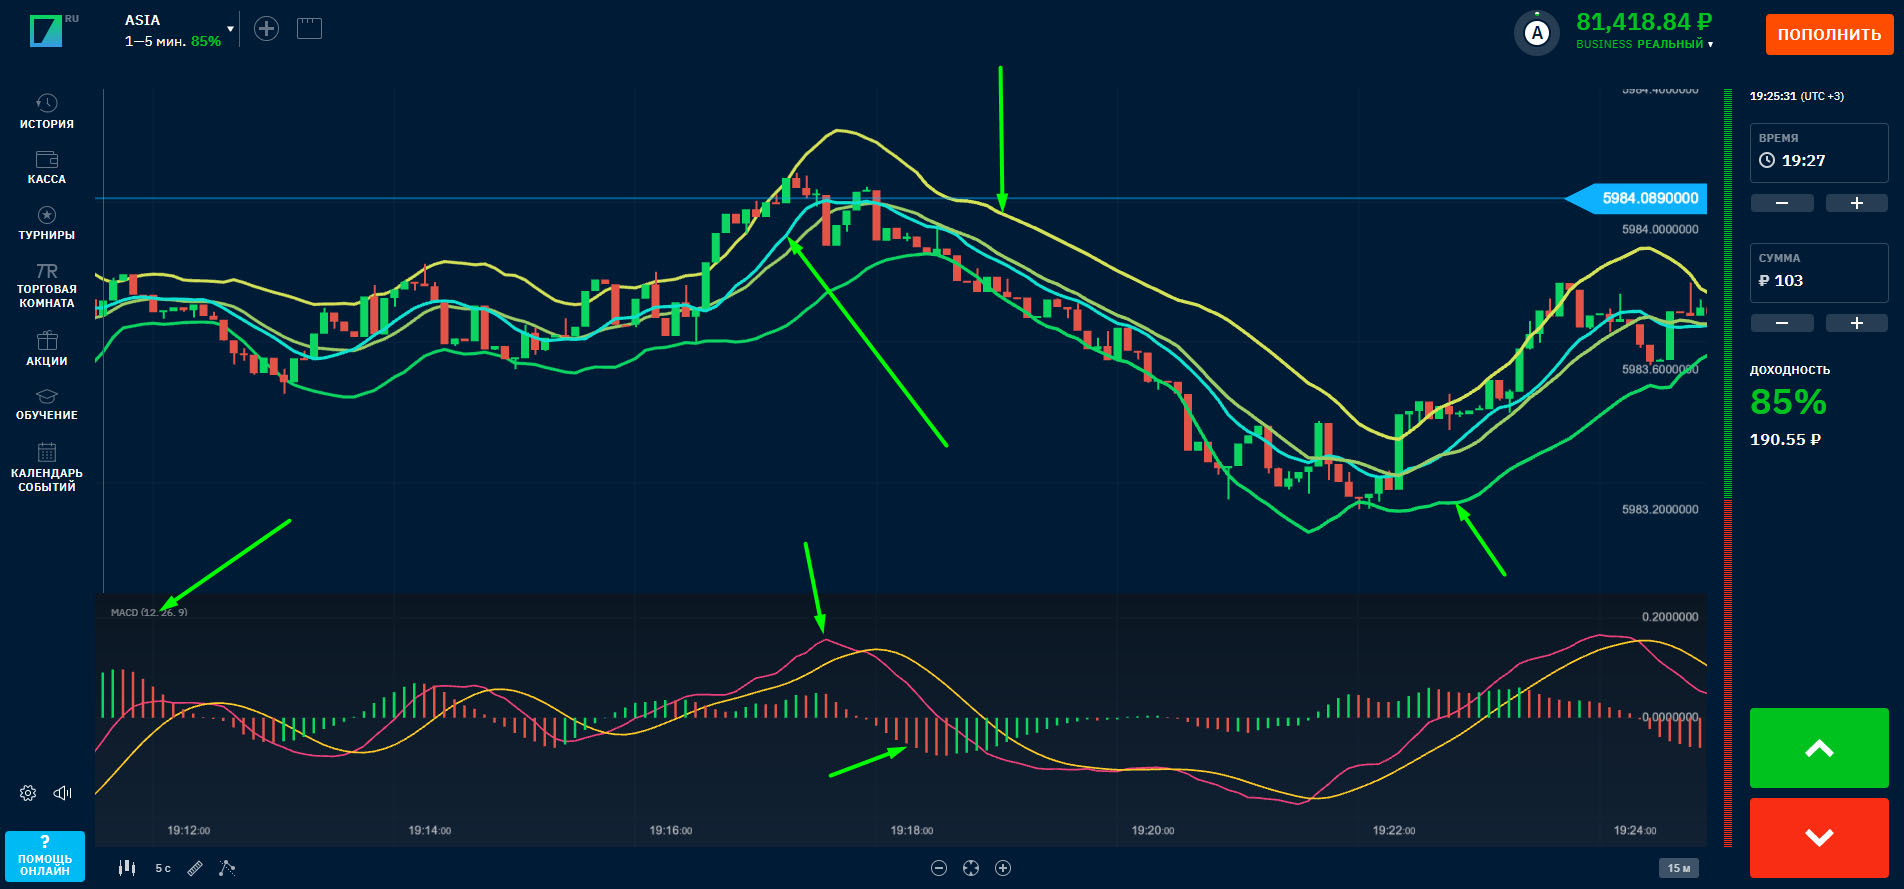Open the Касса cashier section
1904x889 pixels.
point(47,167)
